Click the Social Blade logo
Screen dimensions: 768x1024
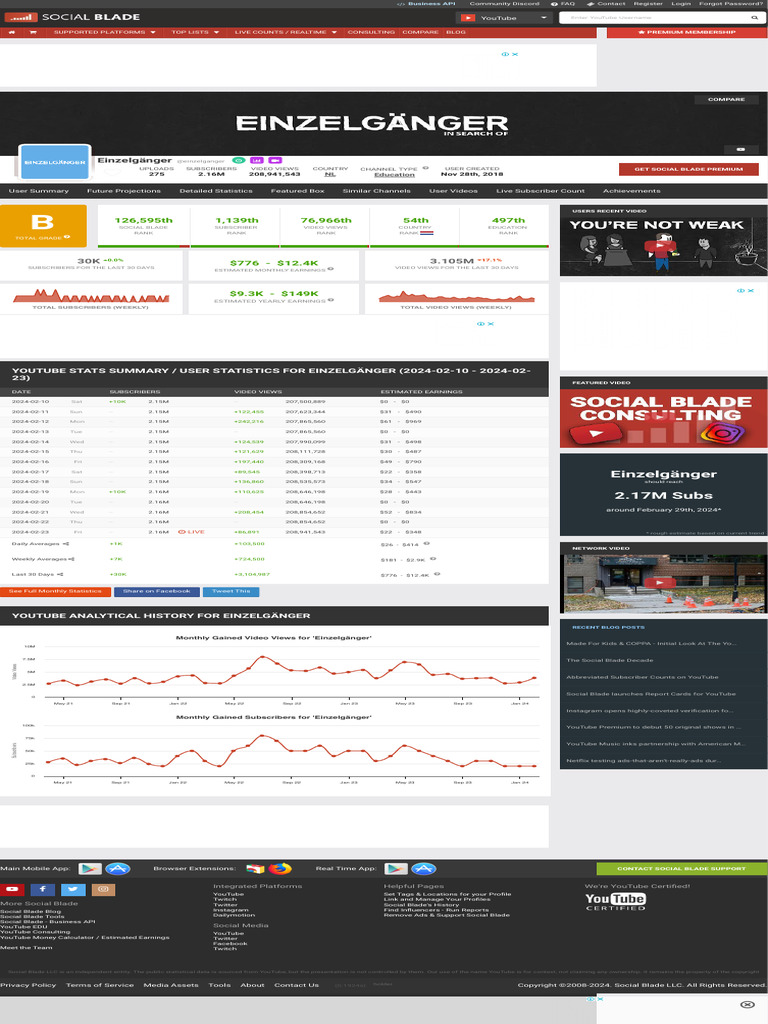[x=72, y=17]
